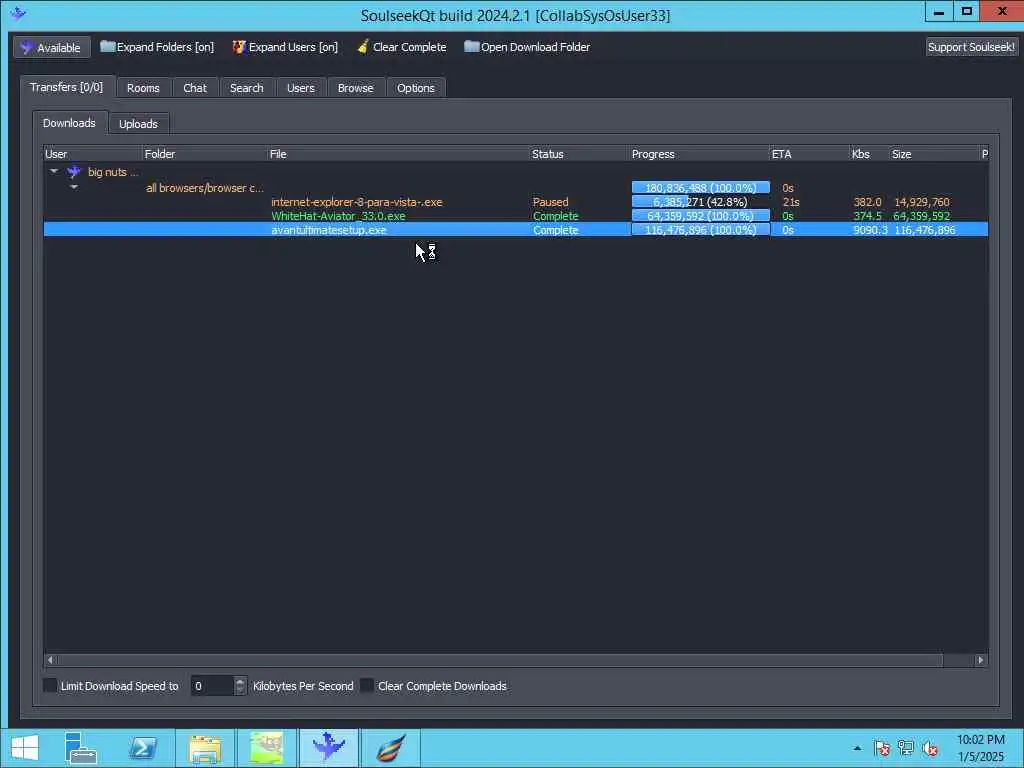Open Server Manager from the taskbar

(x=81, y=748)
